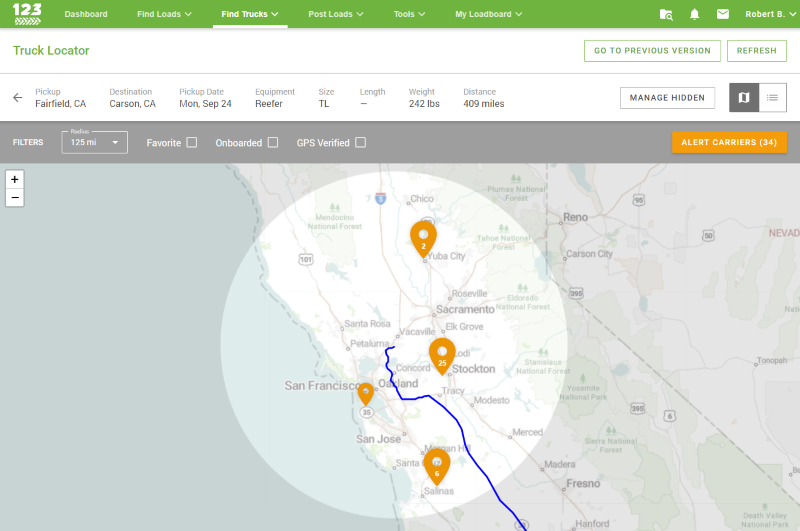The height and width of the screenshot is (531, 800).
Task: Open the Radius 125 mi dropdown
Action: (94, 142)
